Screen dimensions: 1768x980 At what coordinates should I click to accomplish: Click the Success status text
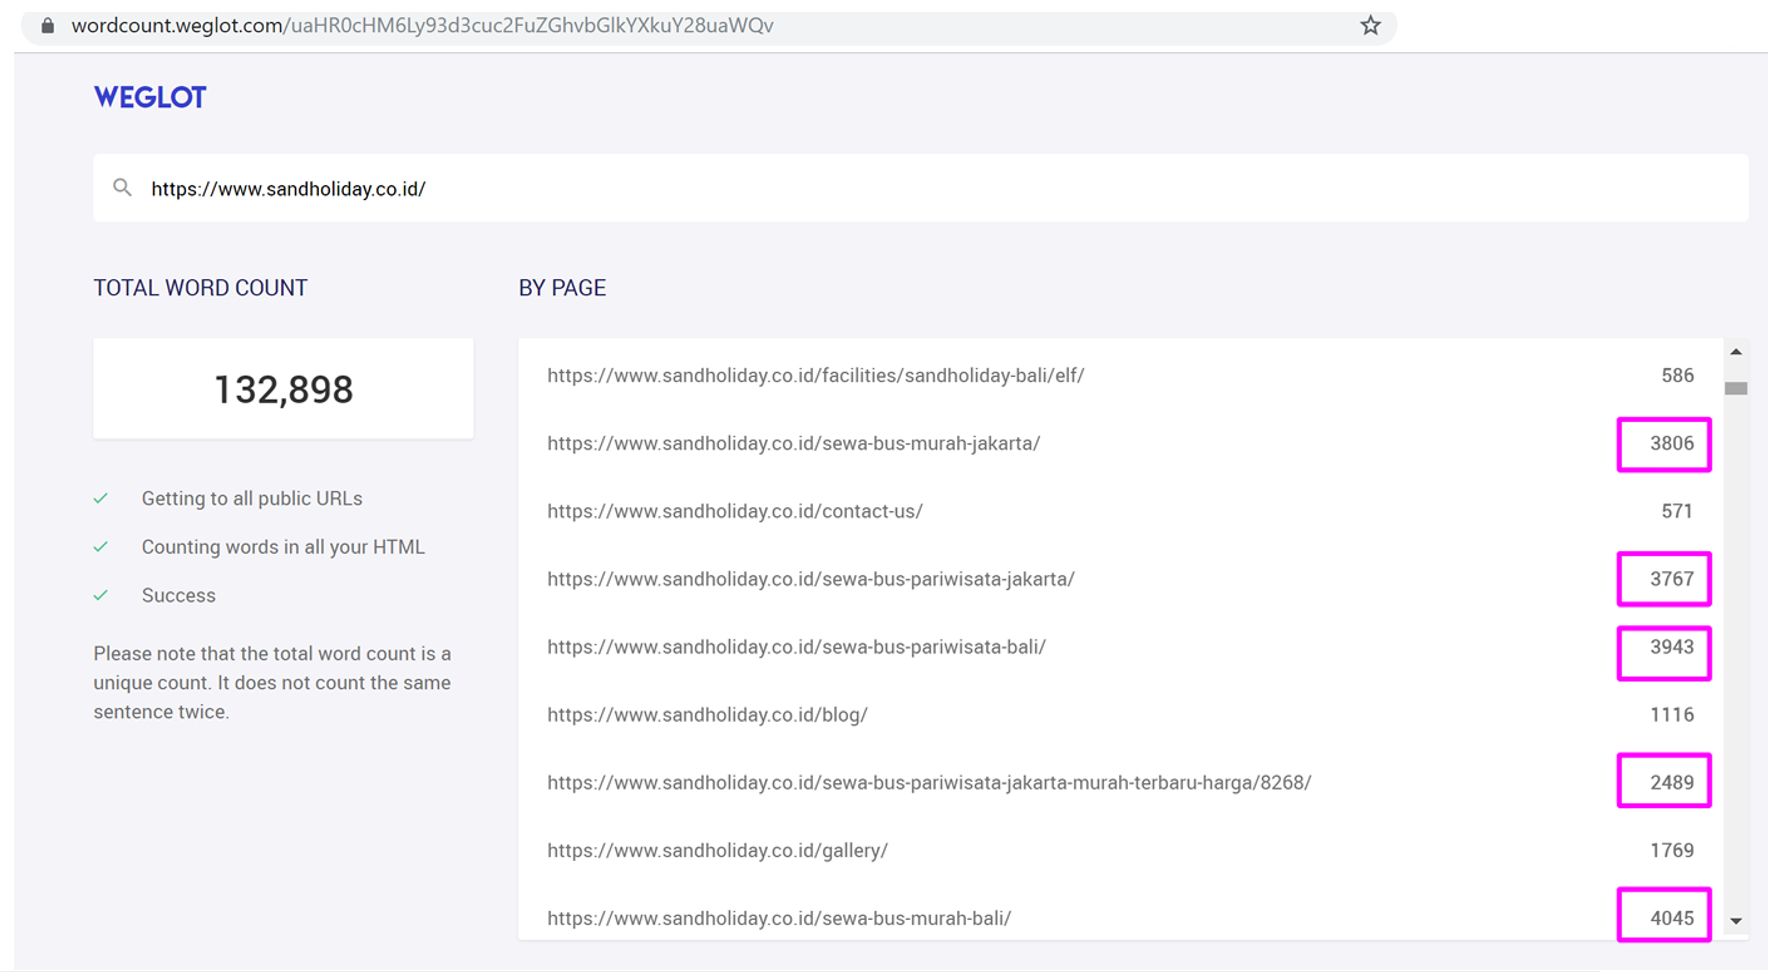point(178,595)
